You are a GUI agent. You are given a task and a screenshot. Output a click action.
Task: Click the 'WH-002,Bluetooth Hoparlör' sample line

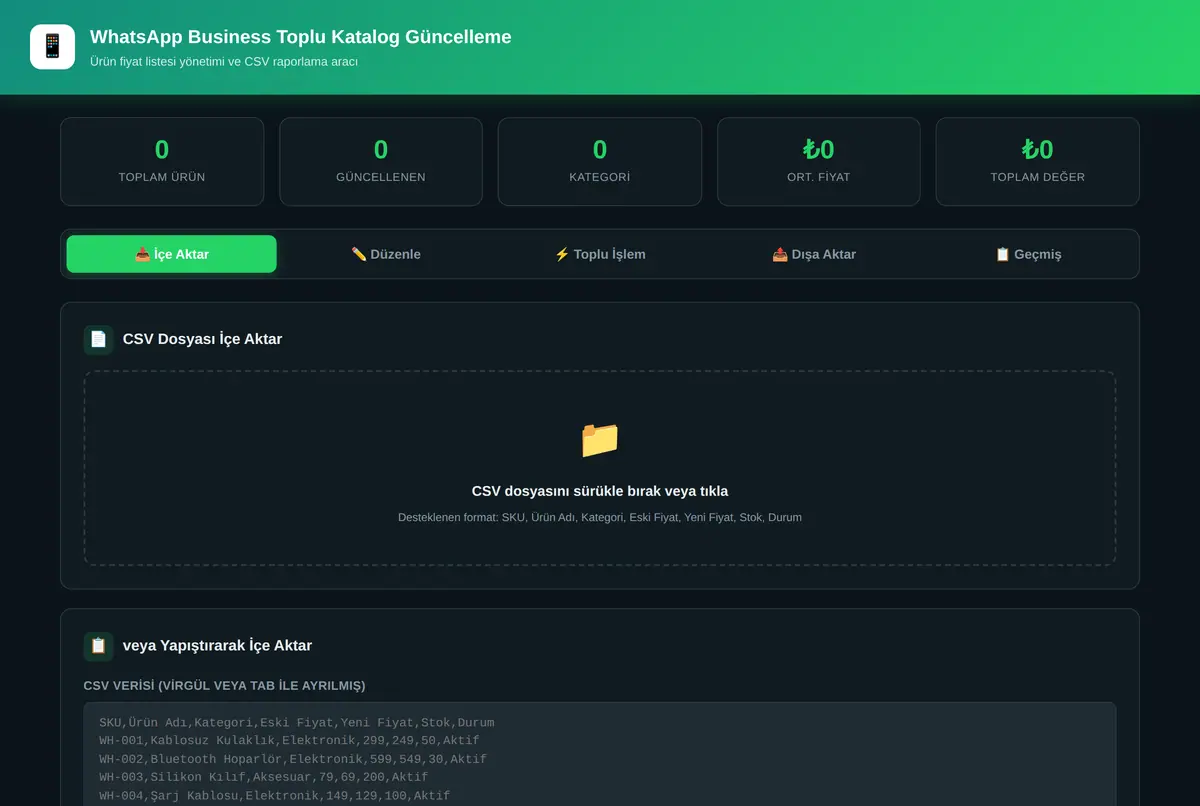pyautogui.click(x=293, y=759)
